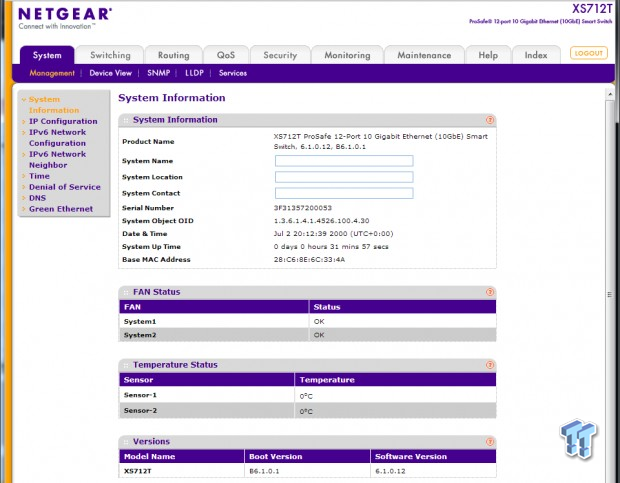Click software version 6.1.0.12 cell
Screen dimensions: 620x483
(x=433, y=471)
